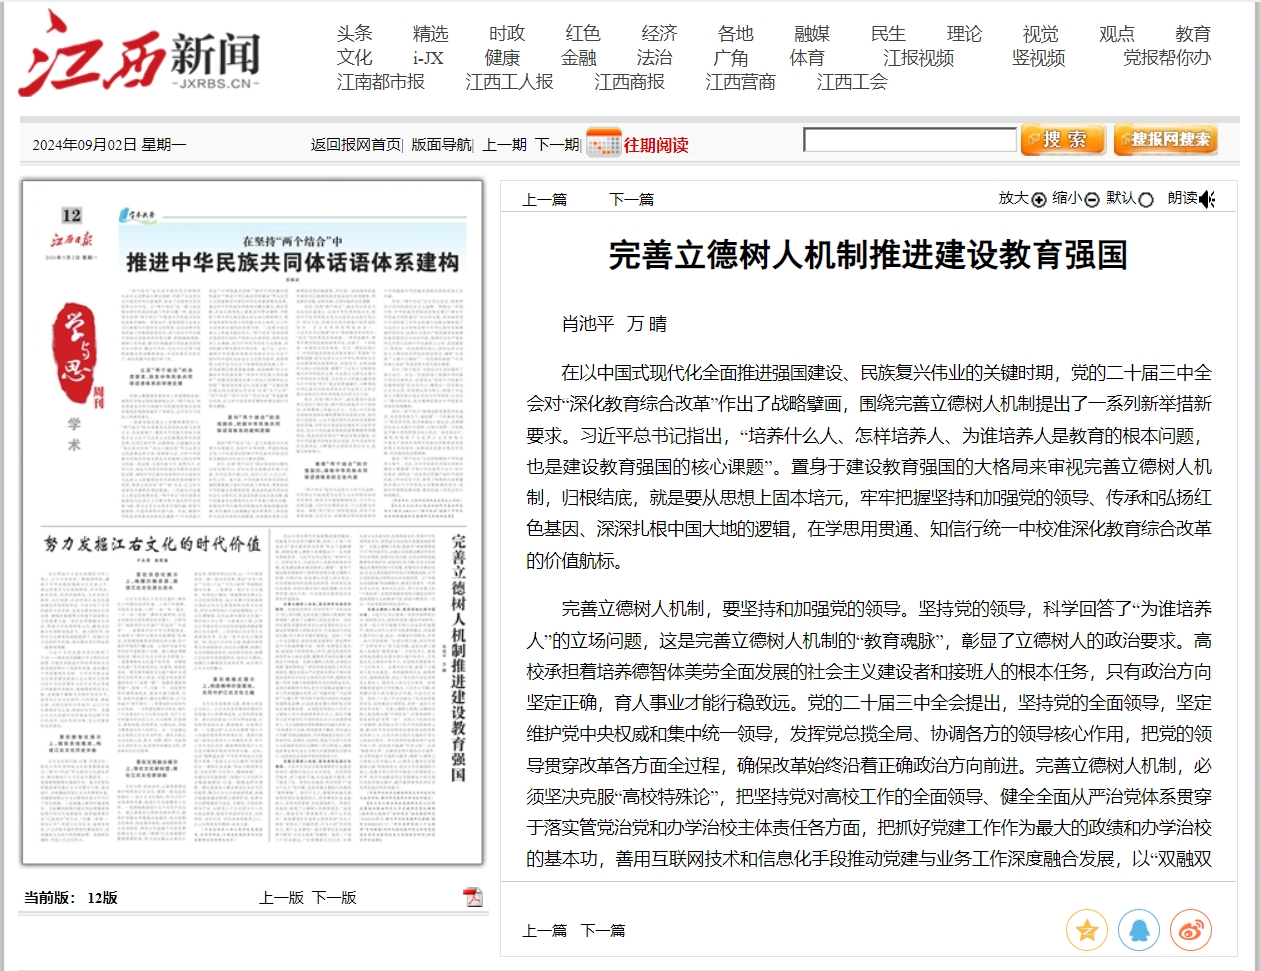The width and height of the screenshot is (1261, 971).
Task: Add to favorites star icon
Action: tap(1086, 930)
